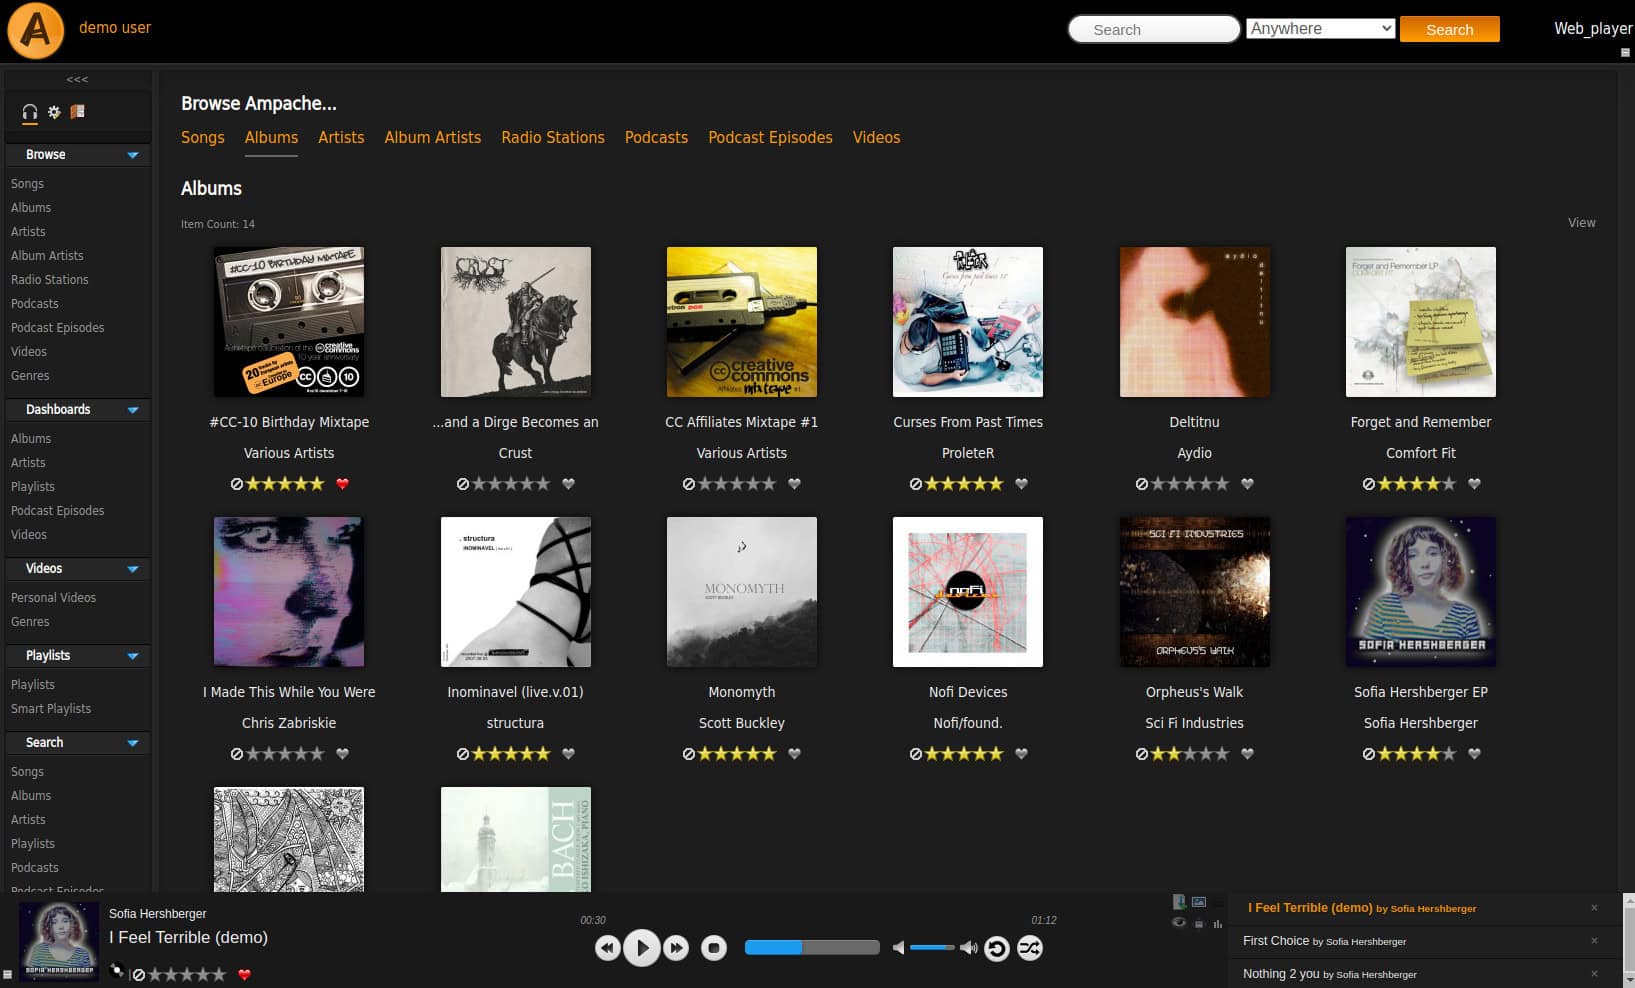Open the Anywhere search scope dropdown

pos(1320,28)
